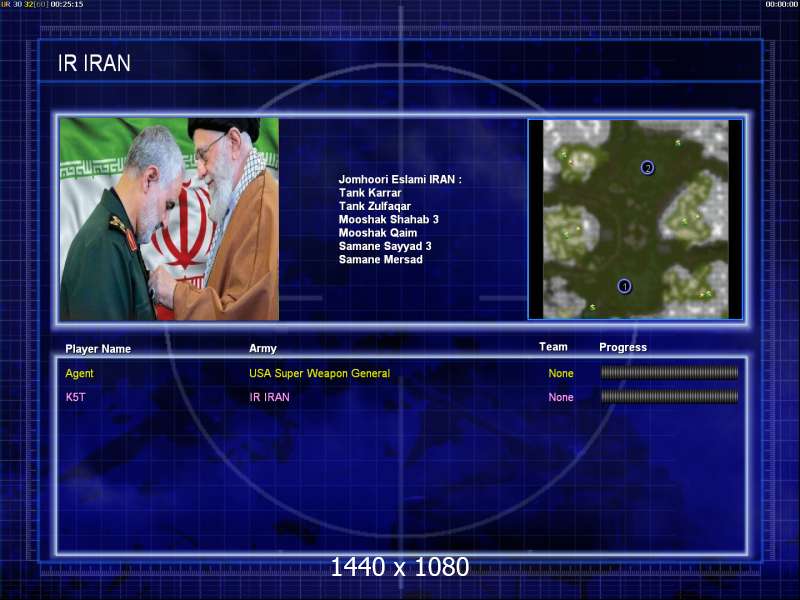Click the Tank Zulfaqar line

click(374, 206)
